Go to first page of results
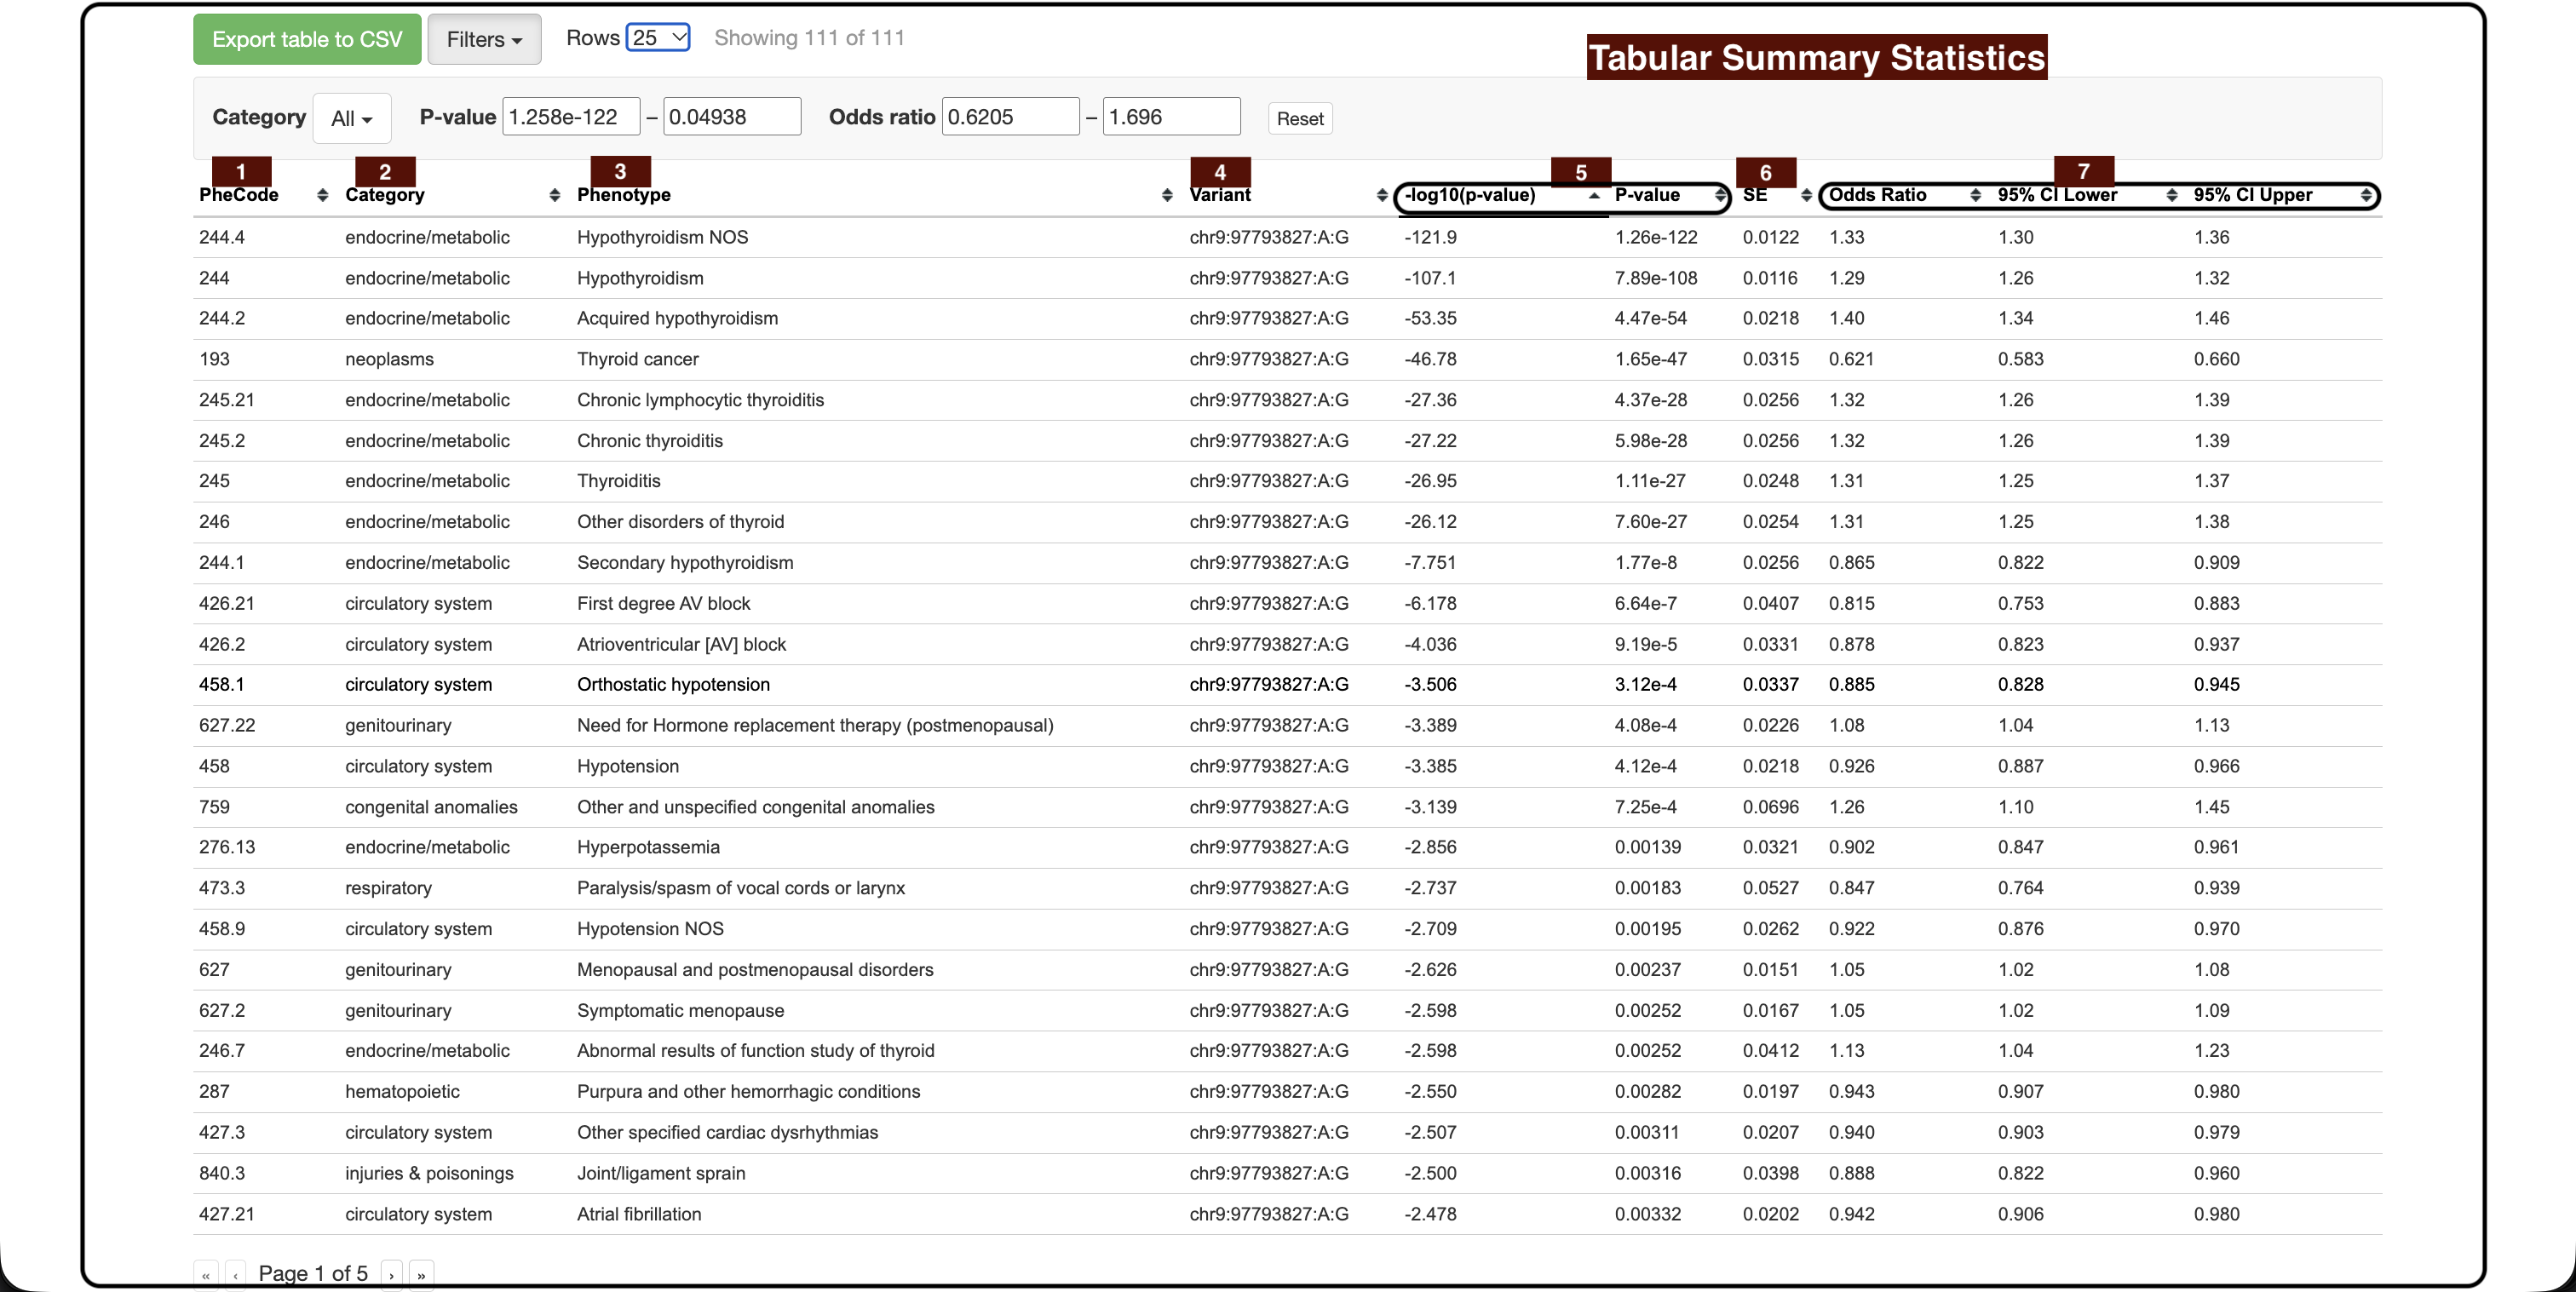This screenshot has height=1292, width=2576. point(206,1275)
